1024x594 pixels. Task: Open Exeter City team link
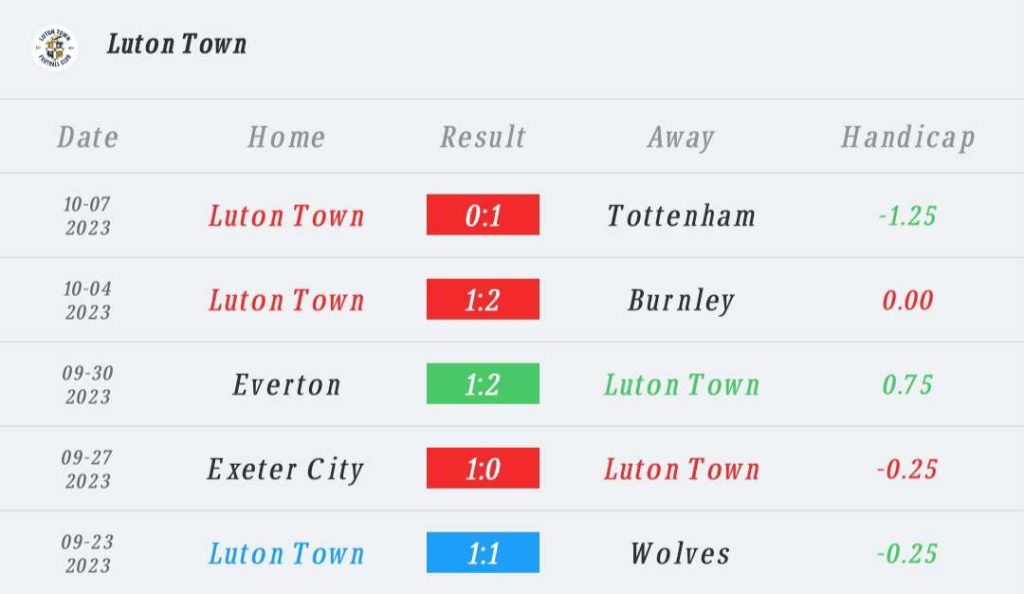[x=285, y=469]
